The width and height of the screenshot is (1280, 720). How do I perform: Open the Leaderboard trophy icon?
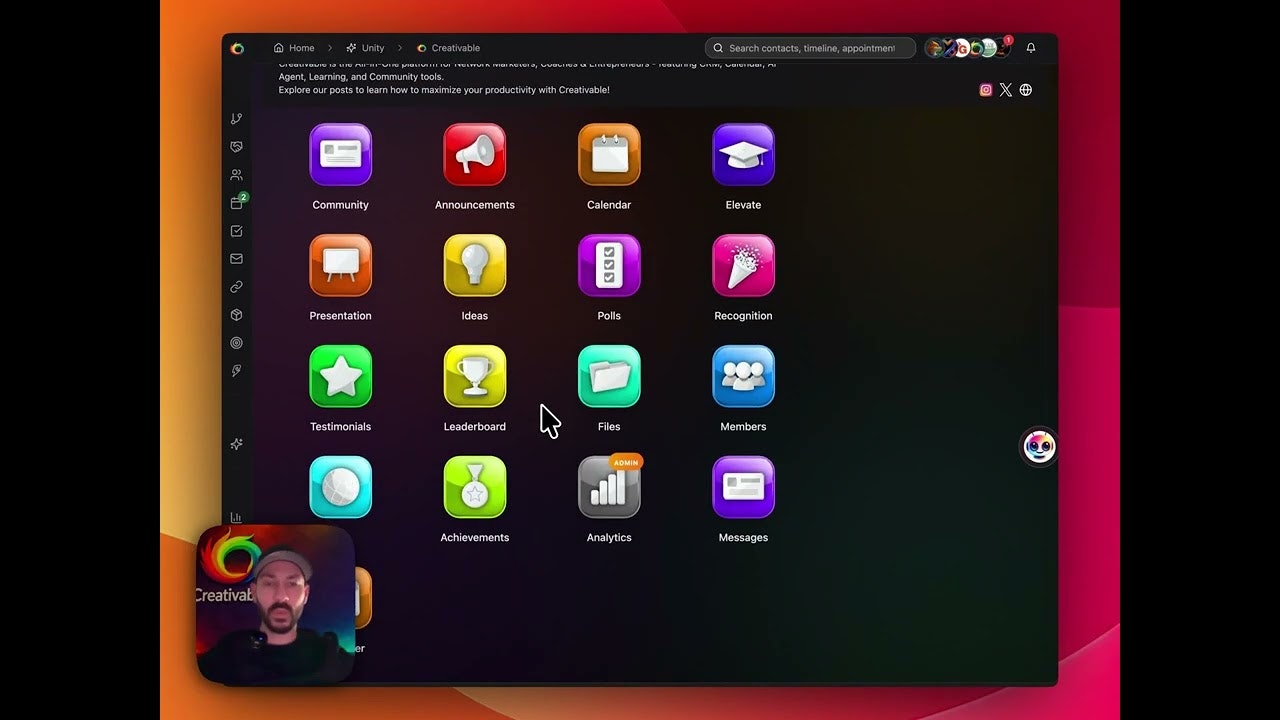474,376
